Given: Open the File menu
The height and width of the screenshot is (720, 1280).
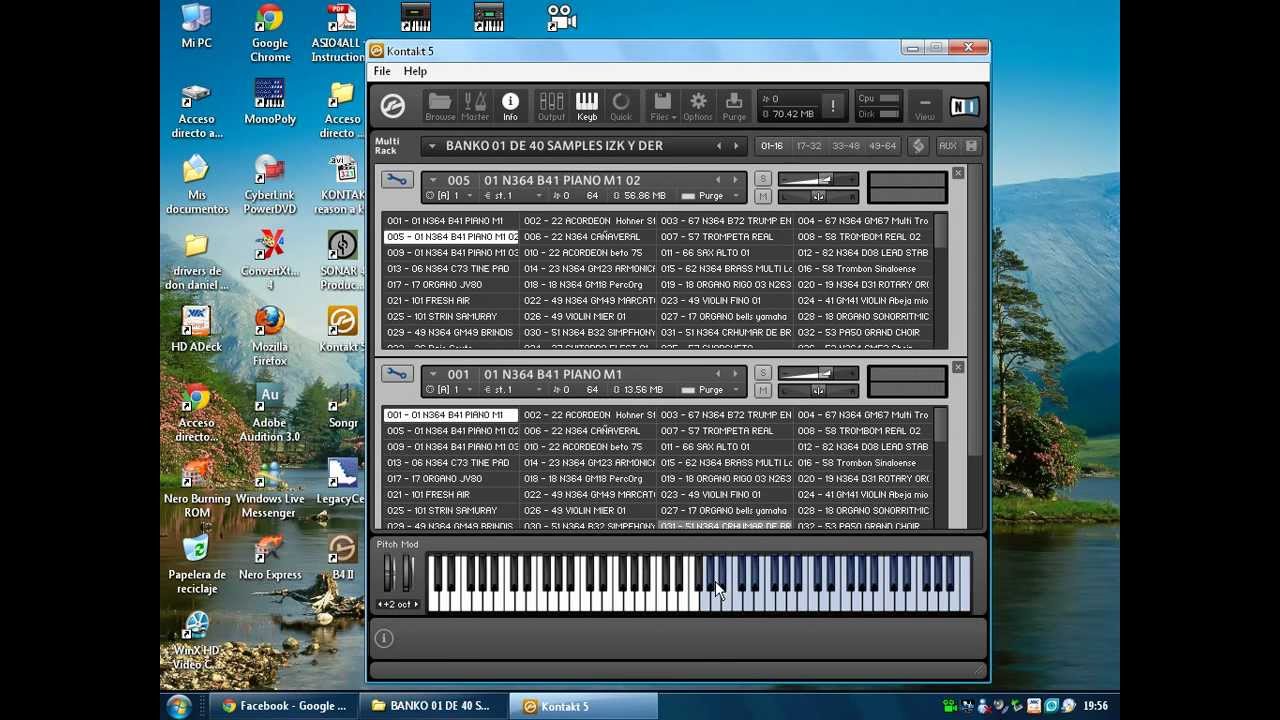Looking at the screenshot, I should 382,71.
